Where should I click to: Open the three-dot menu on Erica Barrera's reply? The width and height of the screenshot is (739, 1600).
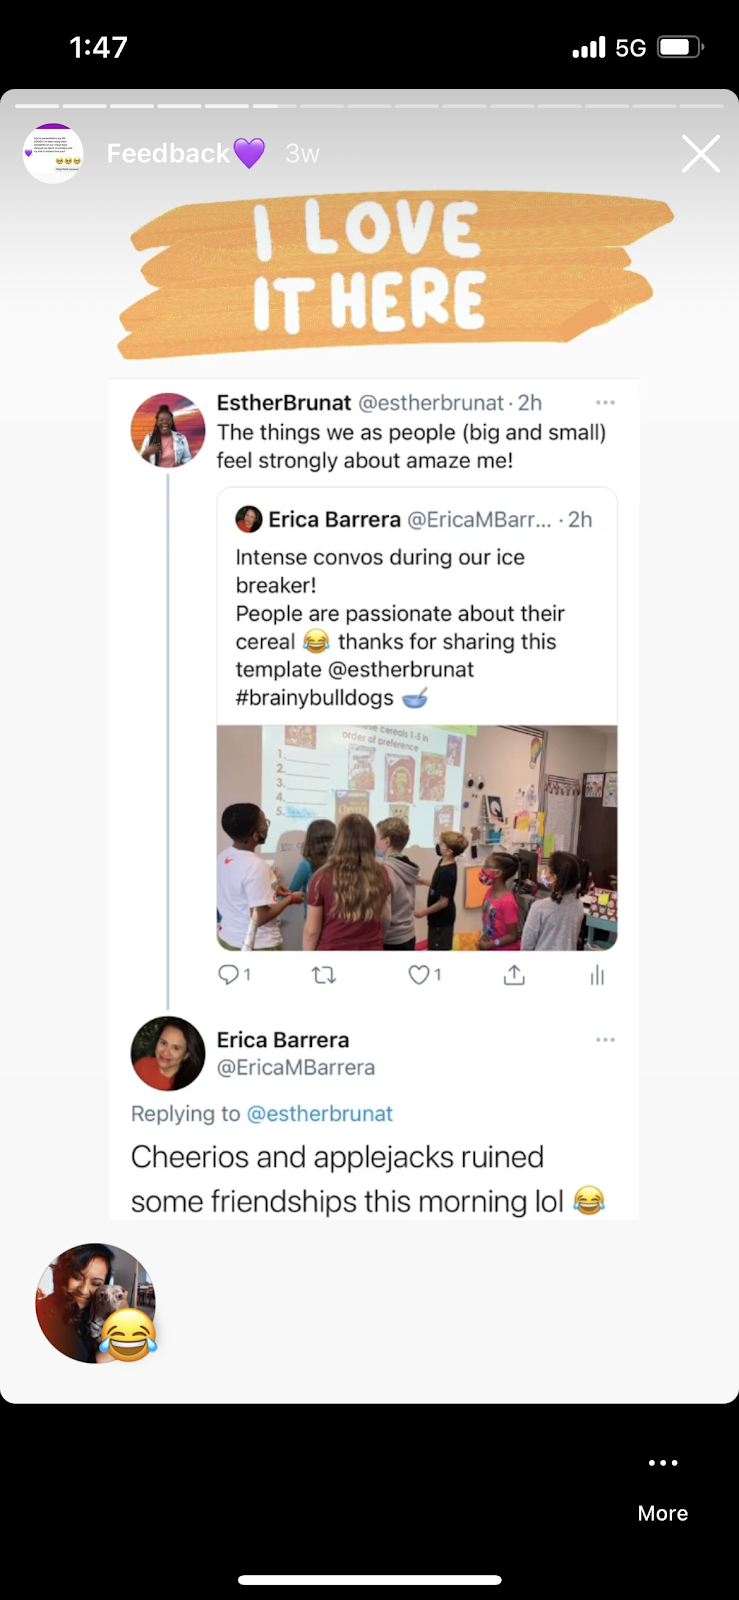pos(605,1040)
